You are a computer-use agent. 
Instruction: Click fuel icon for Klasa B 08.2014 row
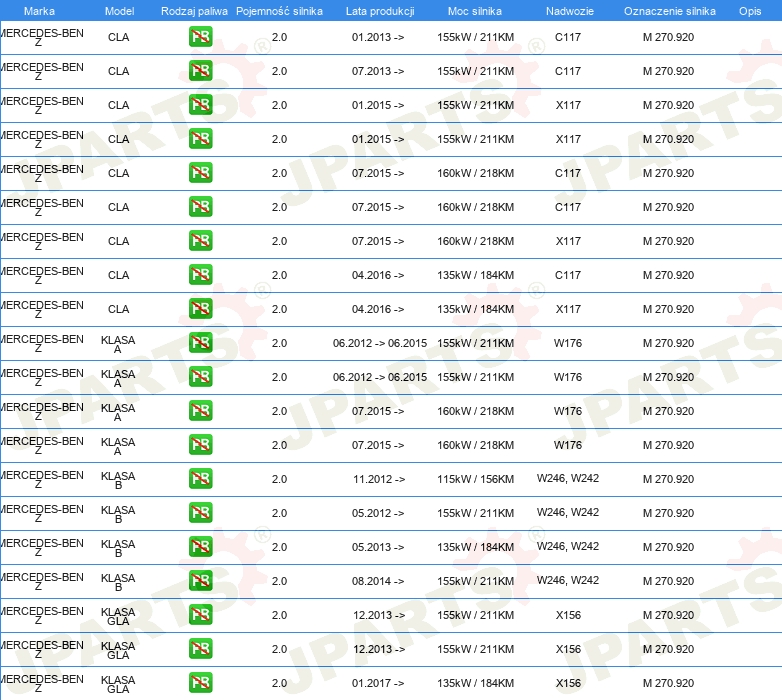pos(200,581)
